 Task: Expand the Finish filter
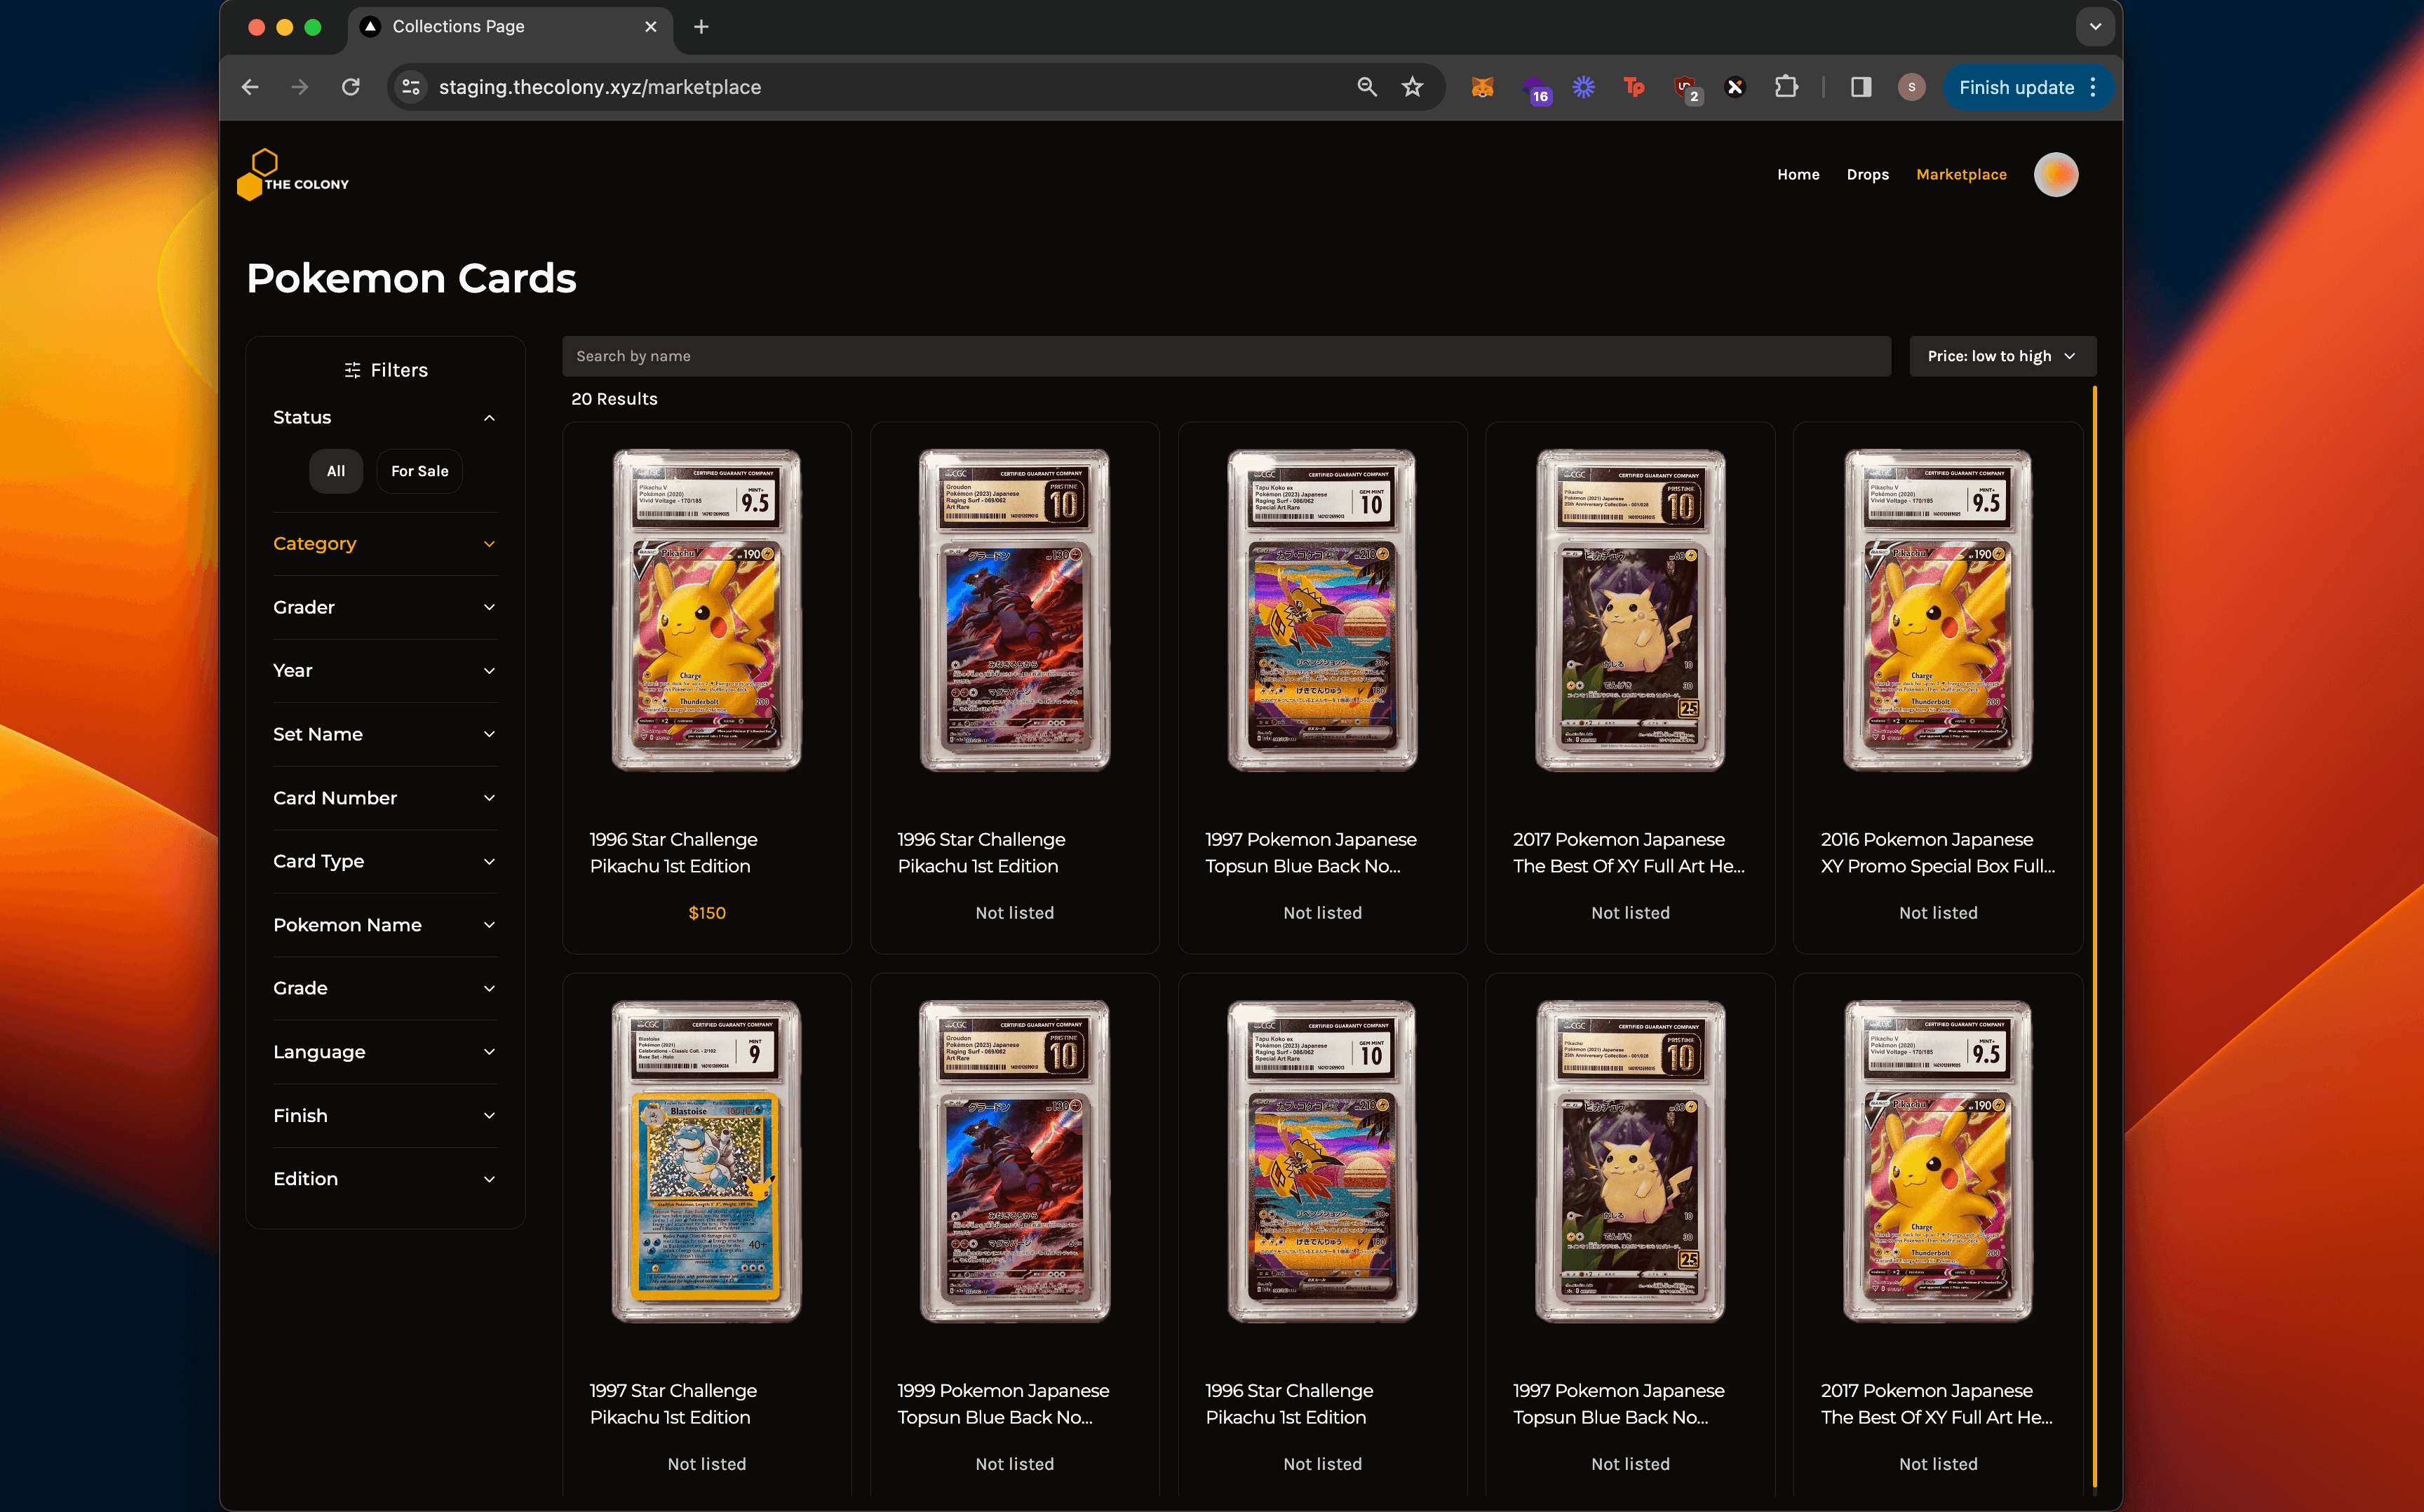tap(385, 1115)
